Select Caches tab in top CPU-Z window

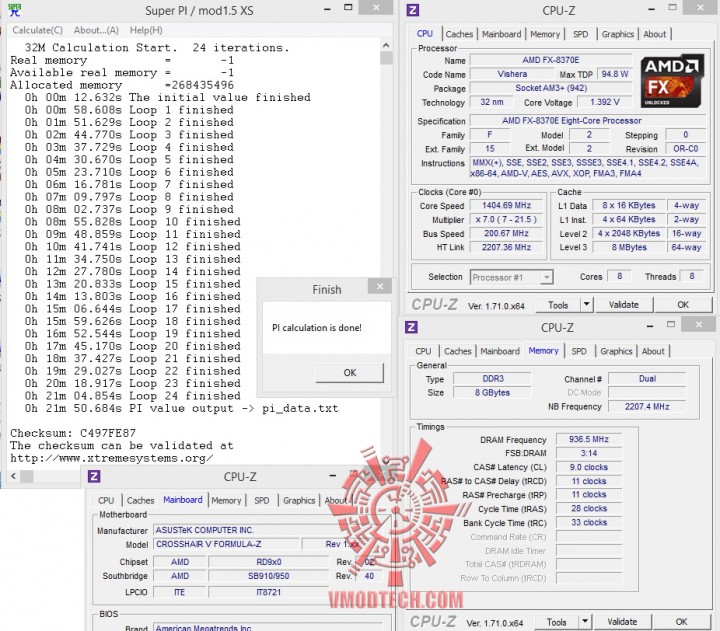(x=459, y=34)
